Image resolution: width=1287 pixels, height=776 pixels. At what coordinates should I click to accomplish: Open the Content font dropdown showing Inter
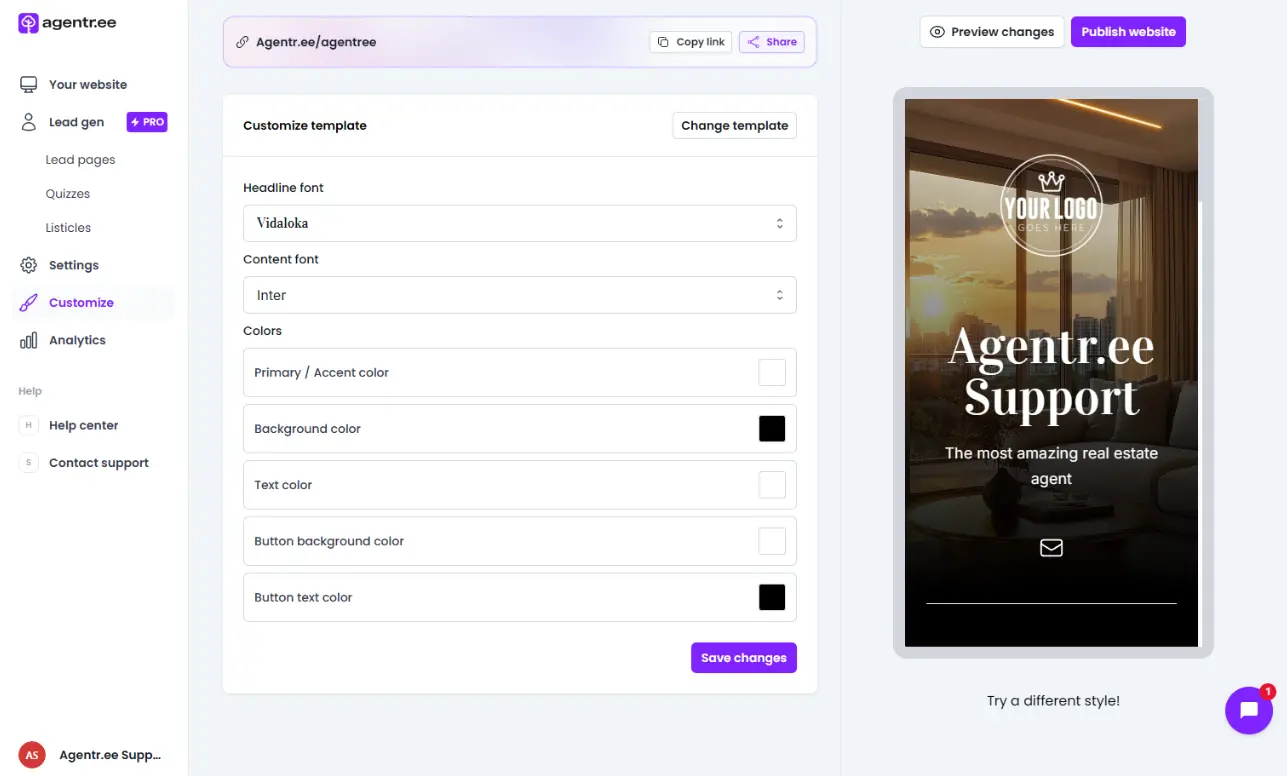click(519, 294)
